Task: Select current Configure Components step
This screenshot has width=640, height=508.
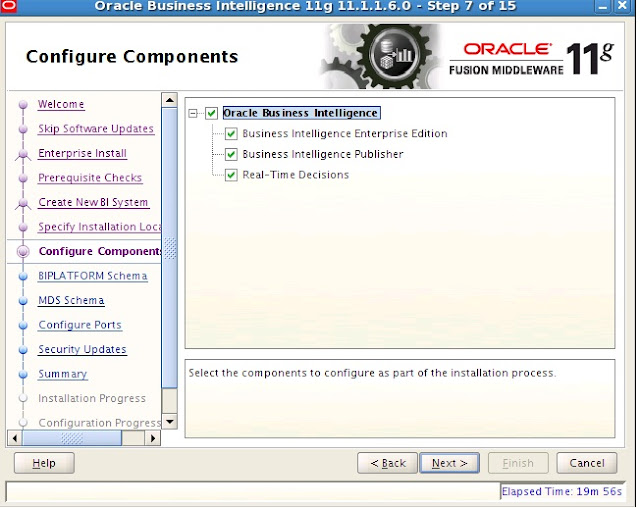Action: click(x=100, y=251)
